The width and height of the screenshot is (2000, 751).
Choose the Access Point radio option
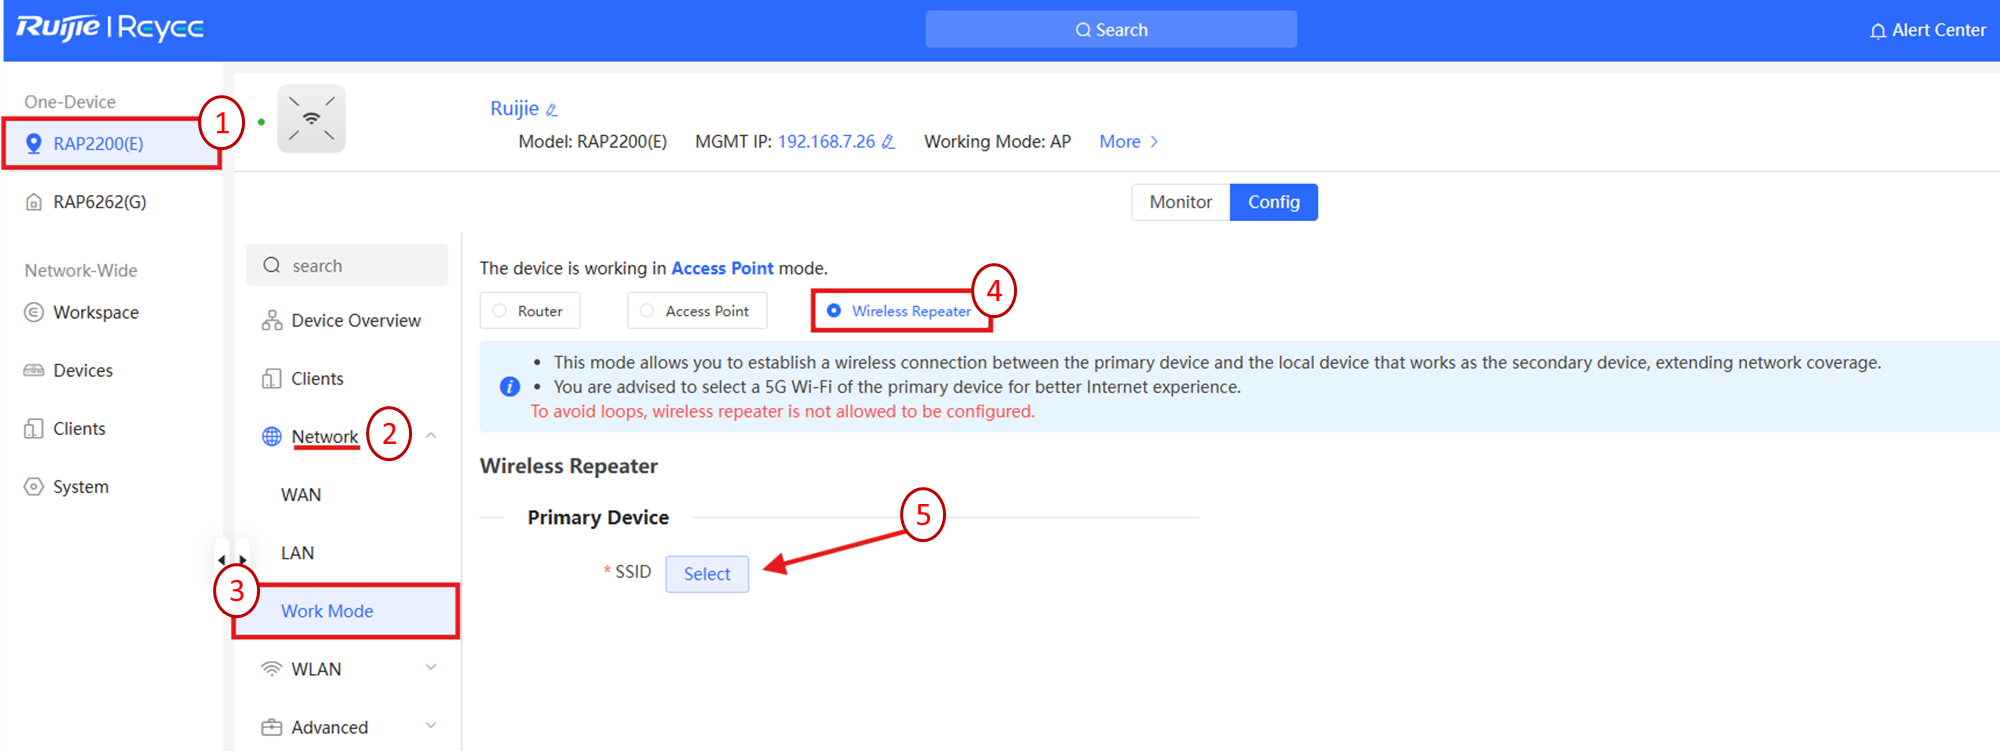click(x=647, y=311)
